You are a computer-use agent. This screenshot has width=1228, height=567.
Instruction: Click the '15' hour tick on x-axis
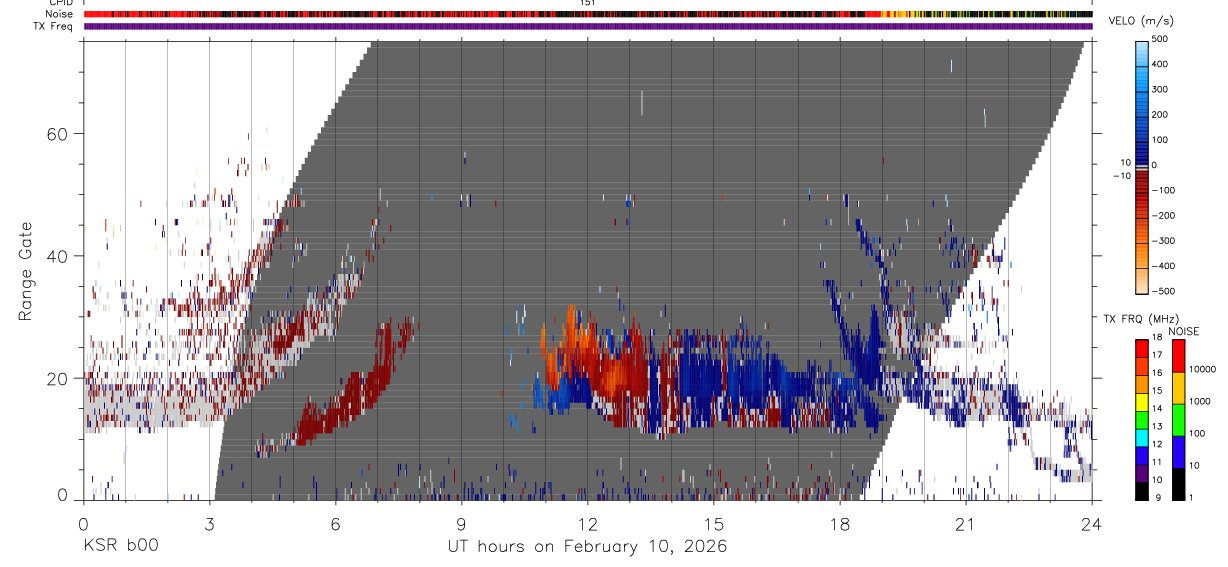[x=714, y=524]
